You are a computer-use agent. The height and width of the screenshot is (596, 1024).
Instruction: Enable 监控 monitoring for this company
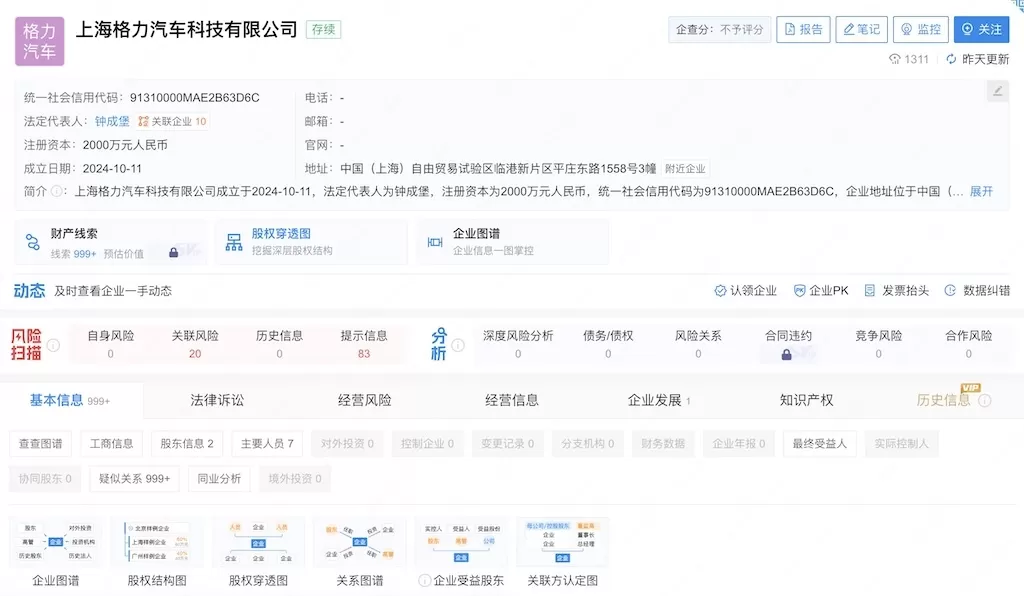pyautogui.click(x=920, y=30)
